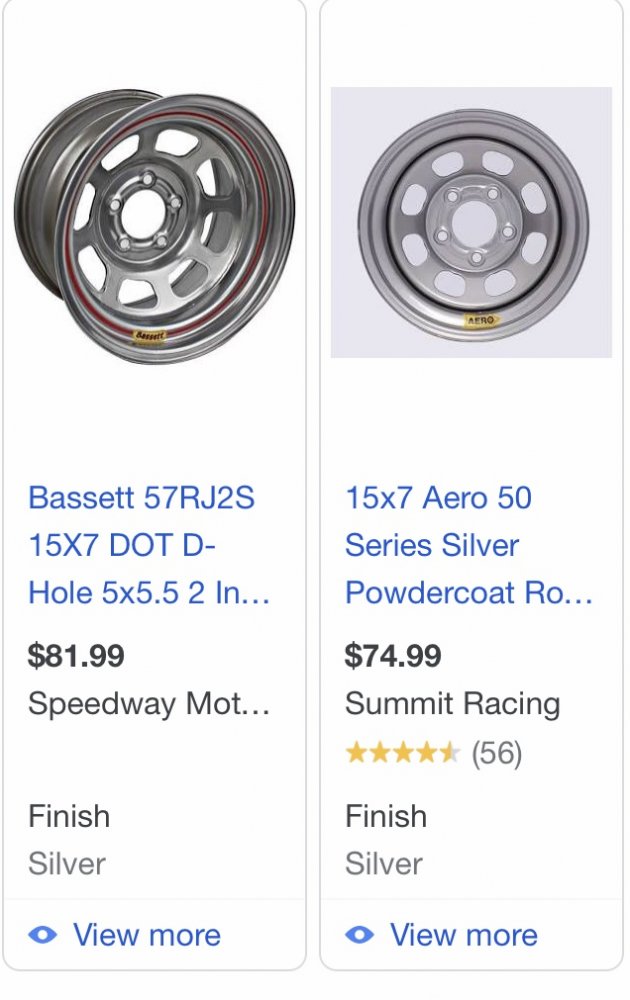This screenshot has height=1000, width=630.
Task: Click the Silver finish value on the Aero card
Action: (384, 864)
